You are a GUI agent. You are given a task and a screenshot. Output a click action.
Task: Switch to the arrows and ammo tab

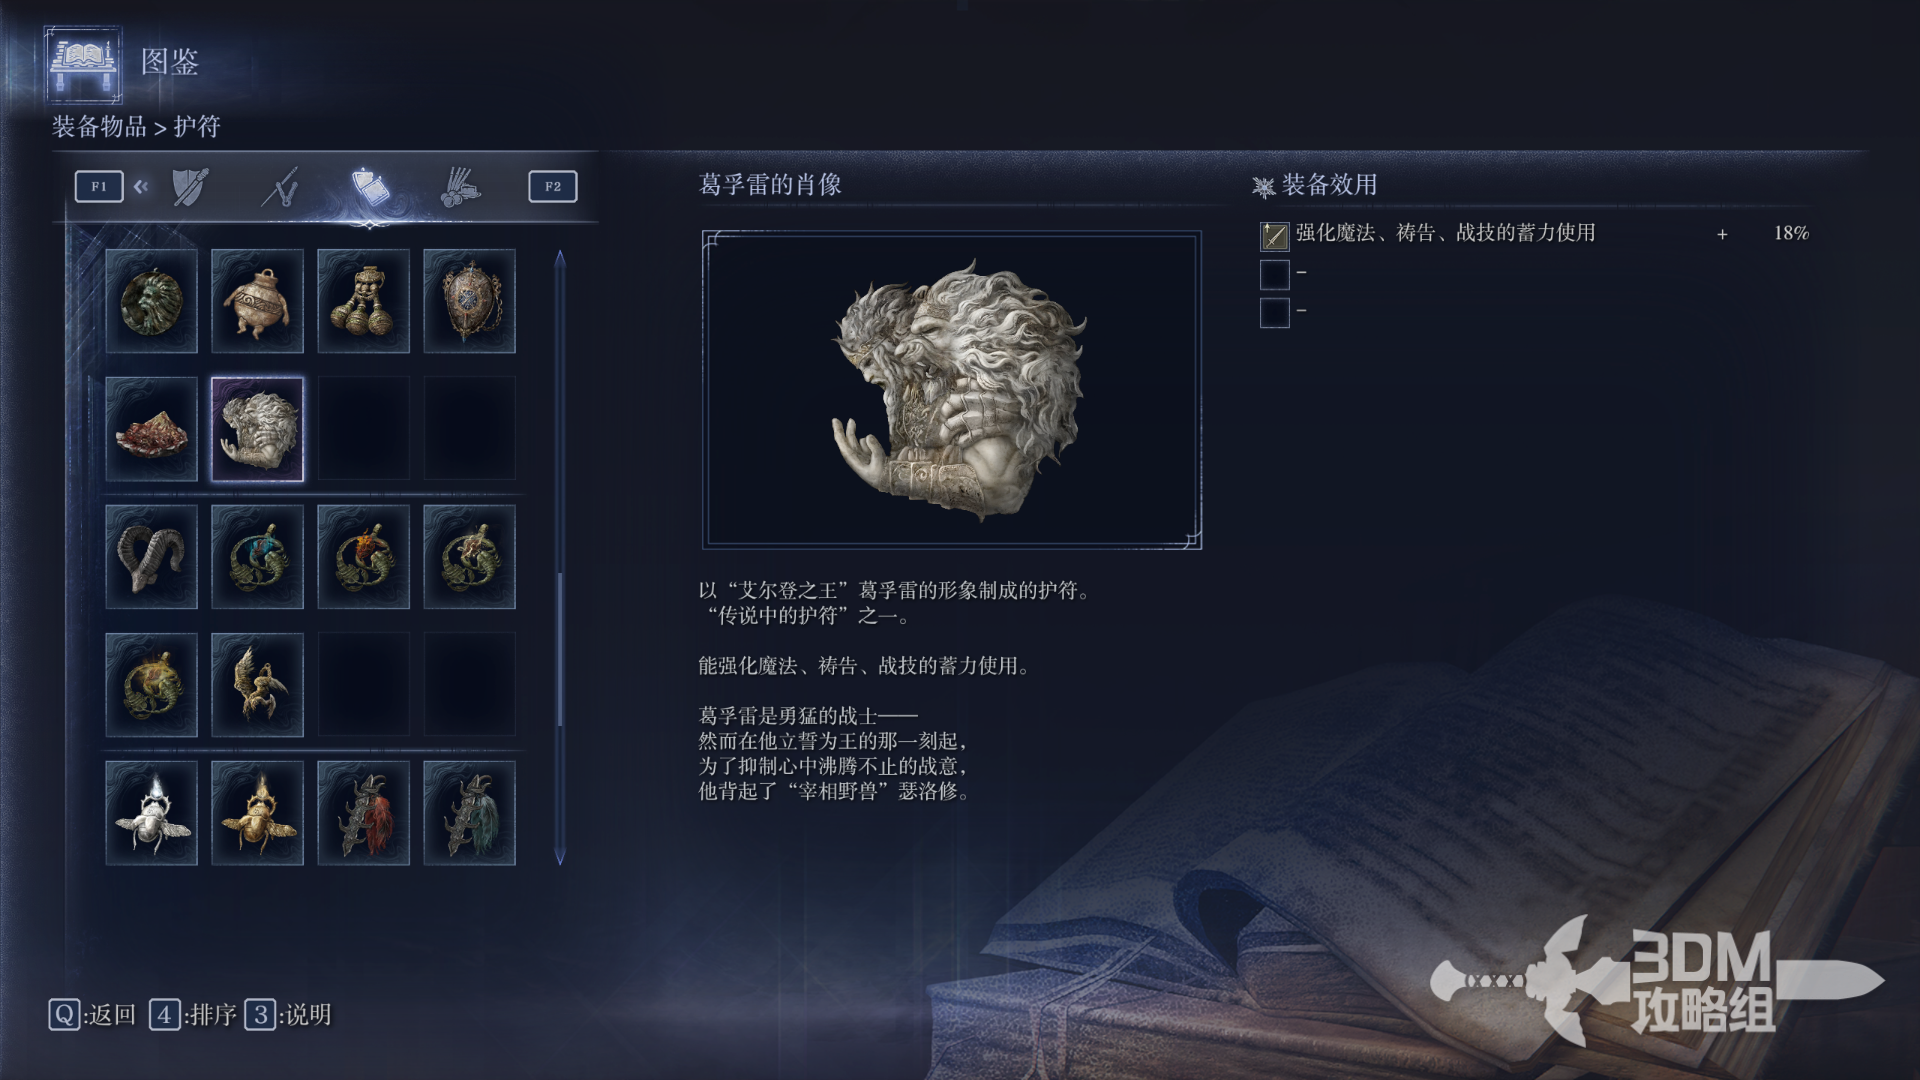pyautogui.click(x=460, y=187)
